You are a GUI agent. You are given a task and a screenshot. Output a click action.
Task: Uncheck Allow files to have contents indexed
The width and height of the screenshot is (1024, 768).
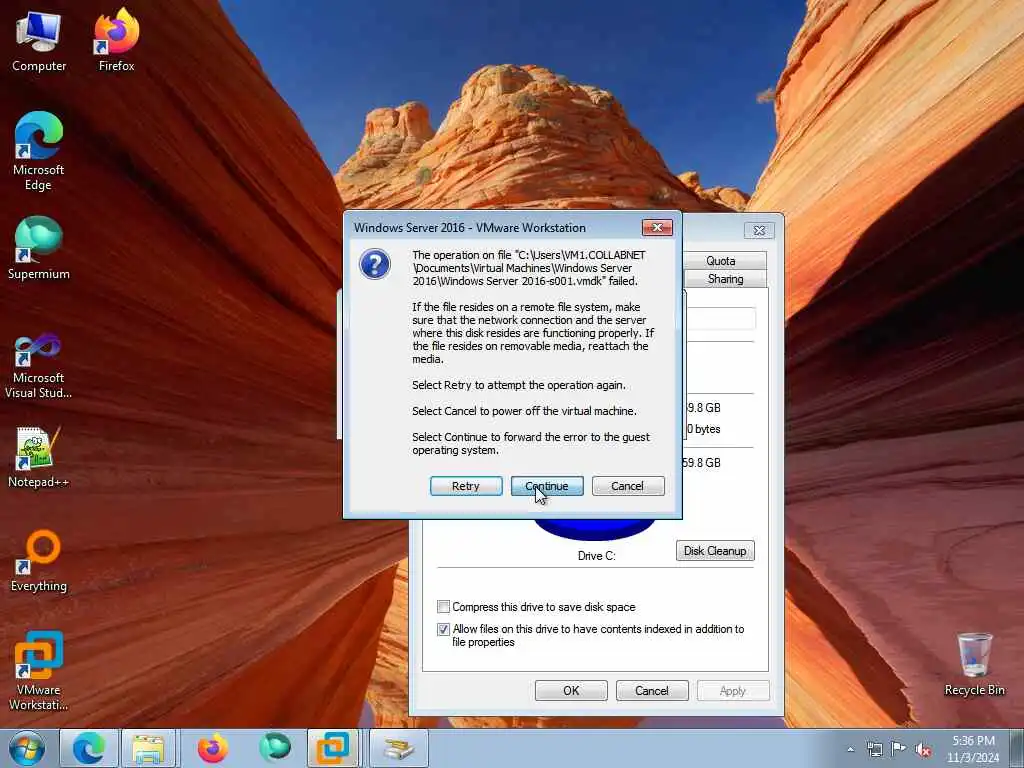443,630
